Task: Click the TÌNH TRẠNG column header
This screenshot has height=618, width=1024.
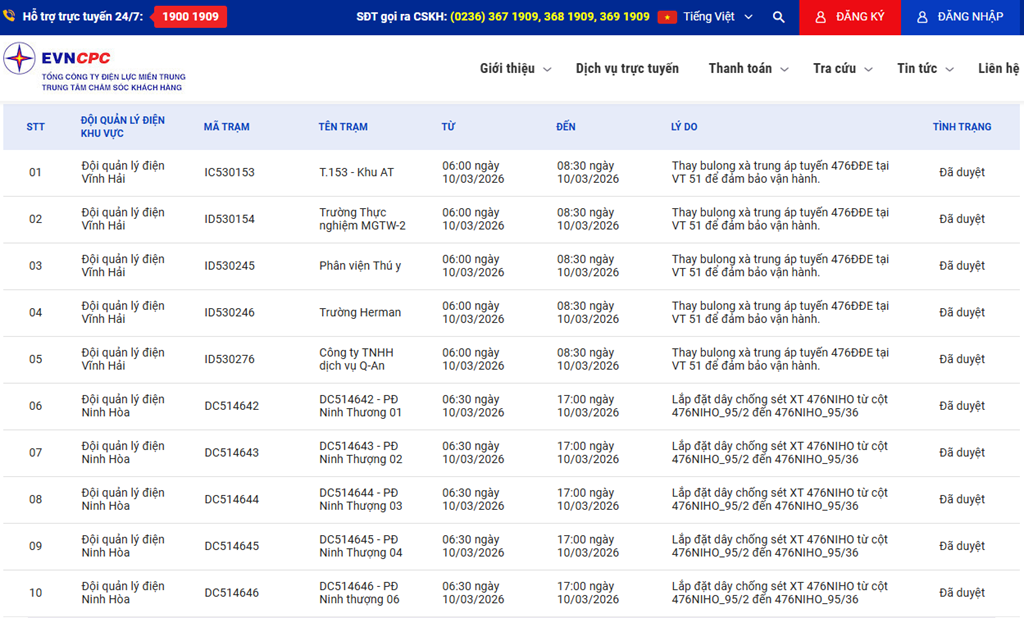Action: tap(961, 127)
